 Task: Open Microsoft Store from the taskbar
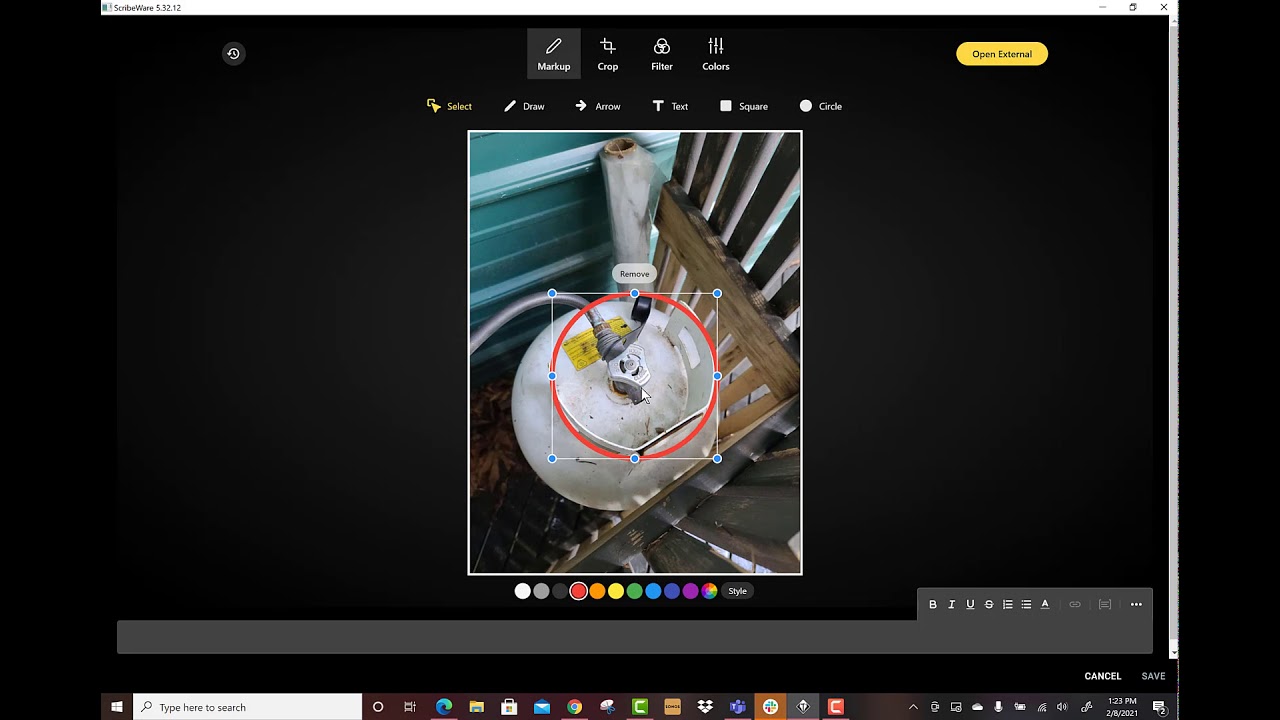click(509, 707)
